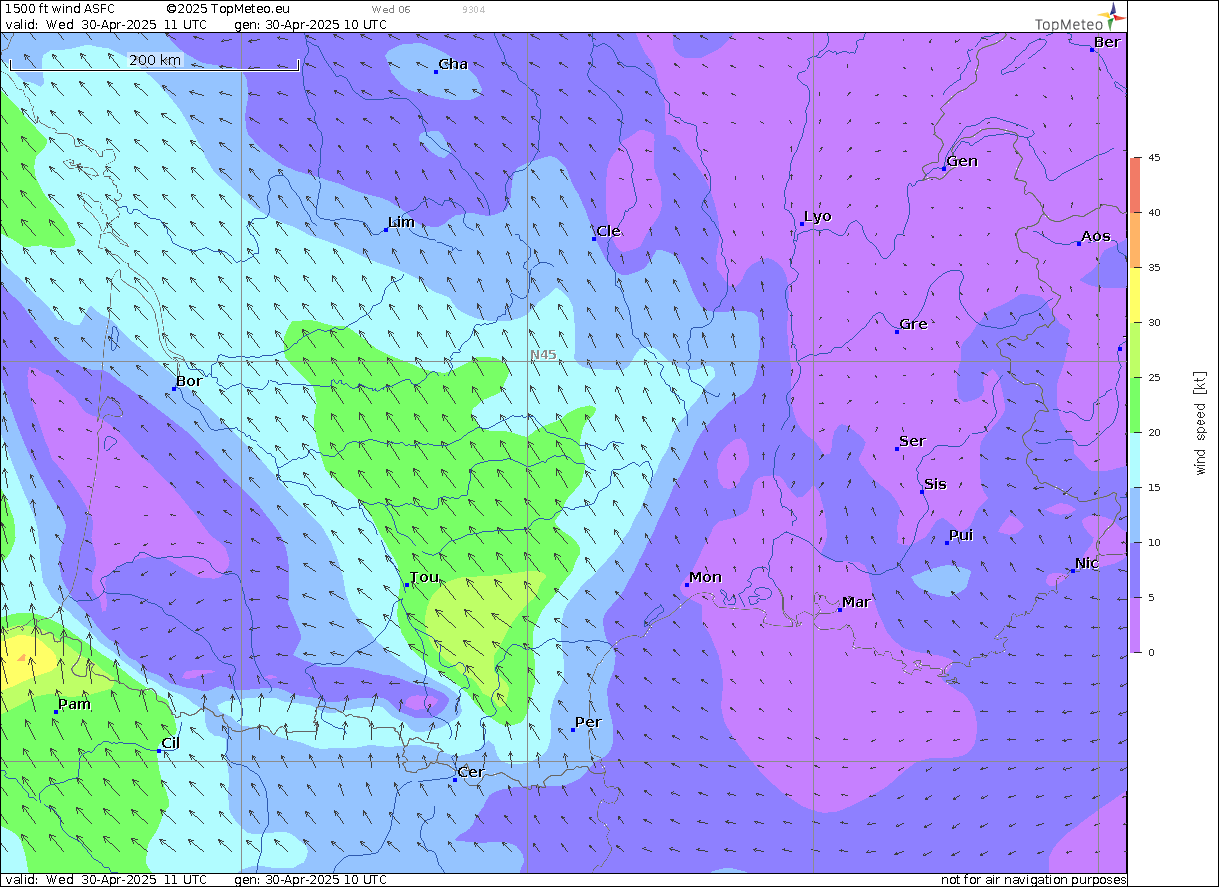Select the Ber city label

(x=1107, y=42)
